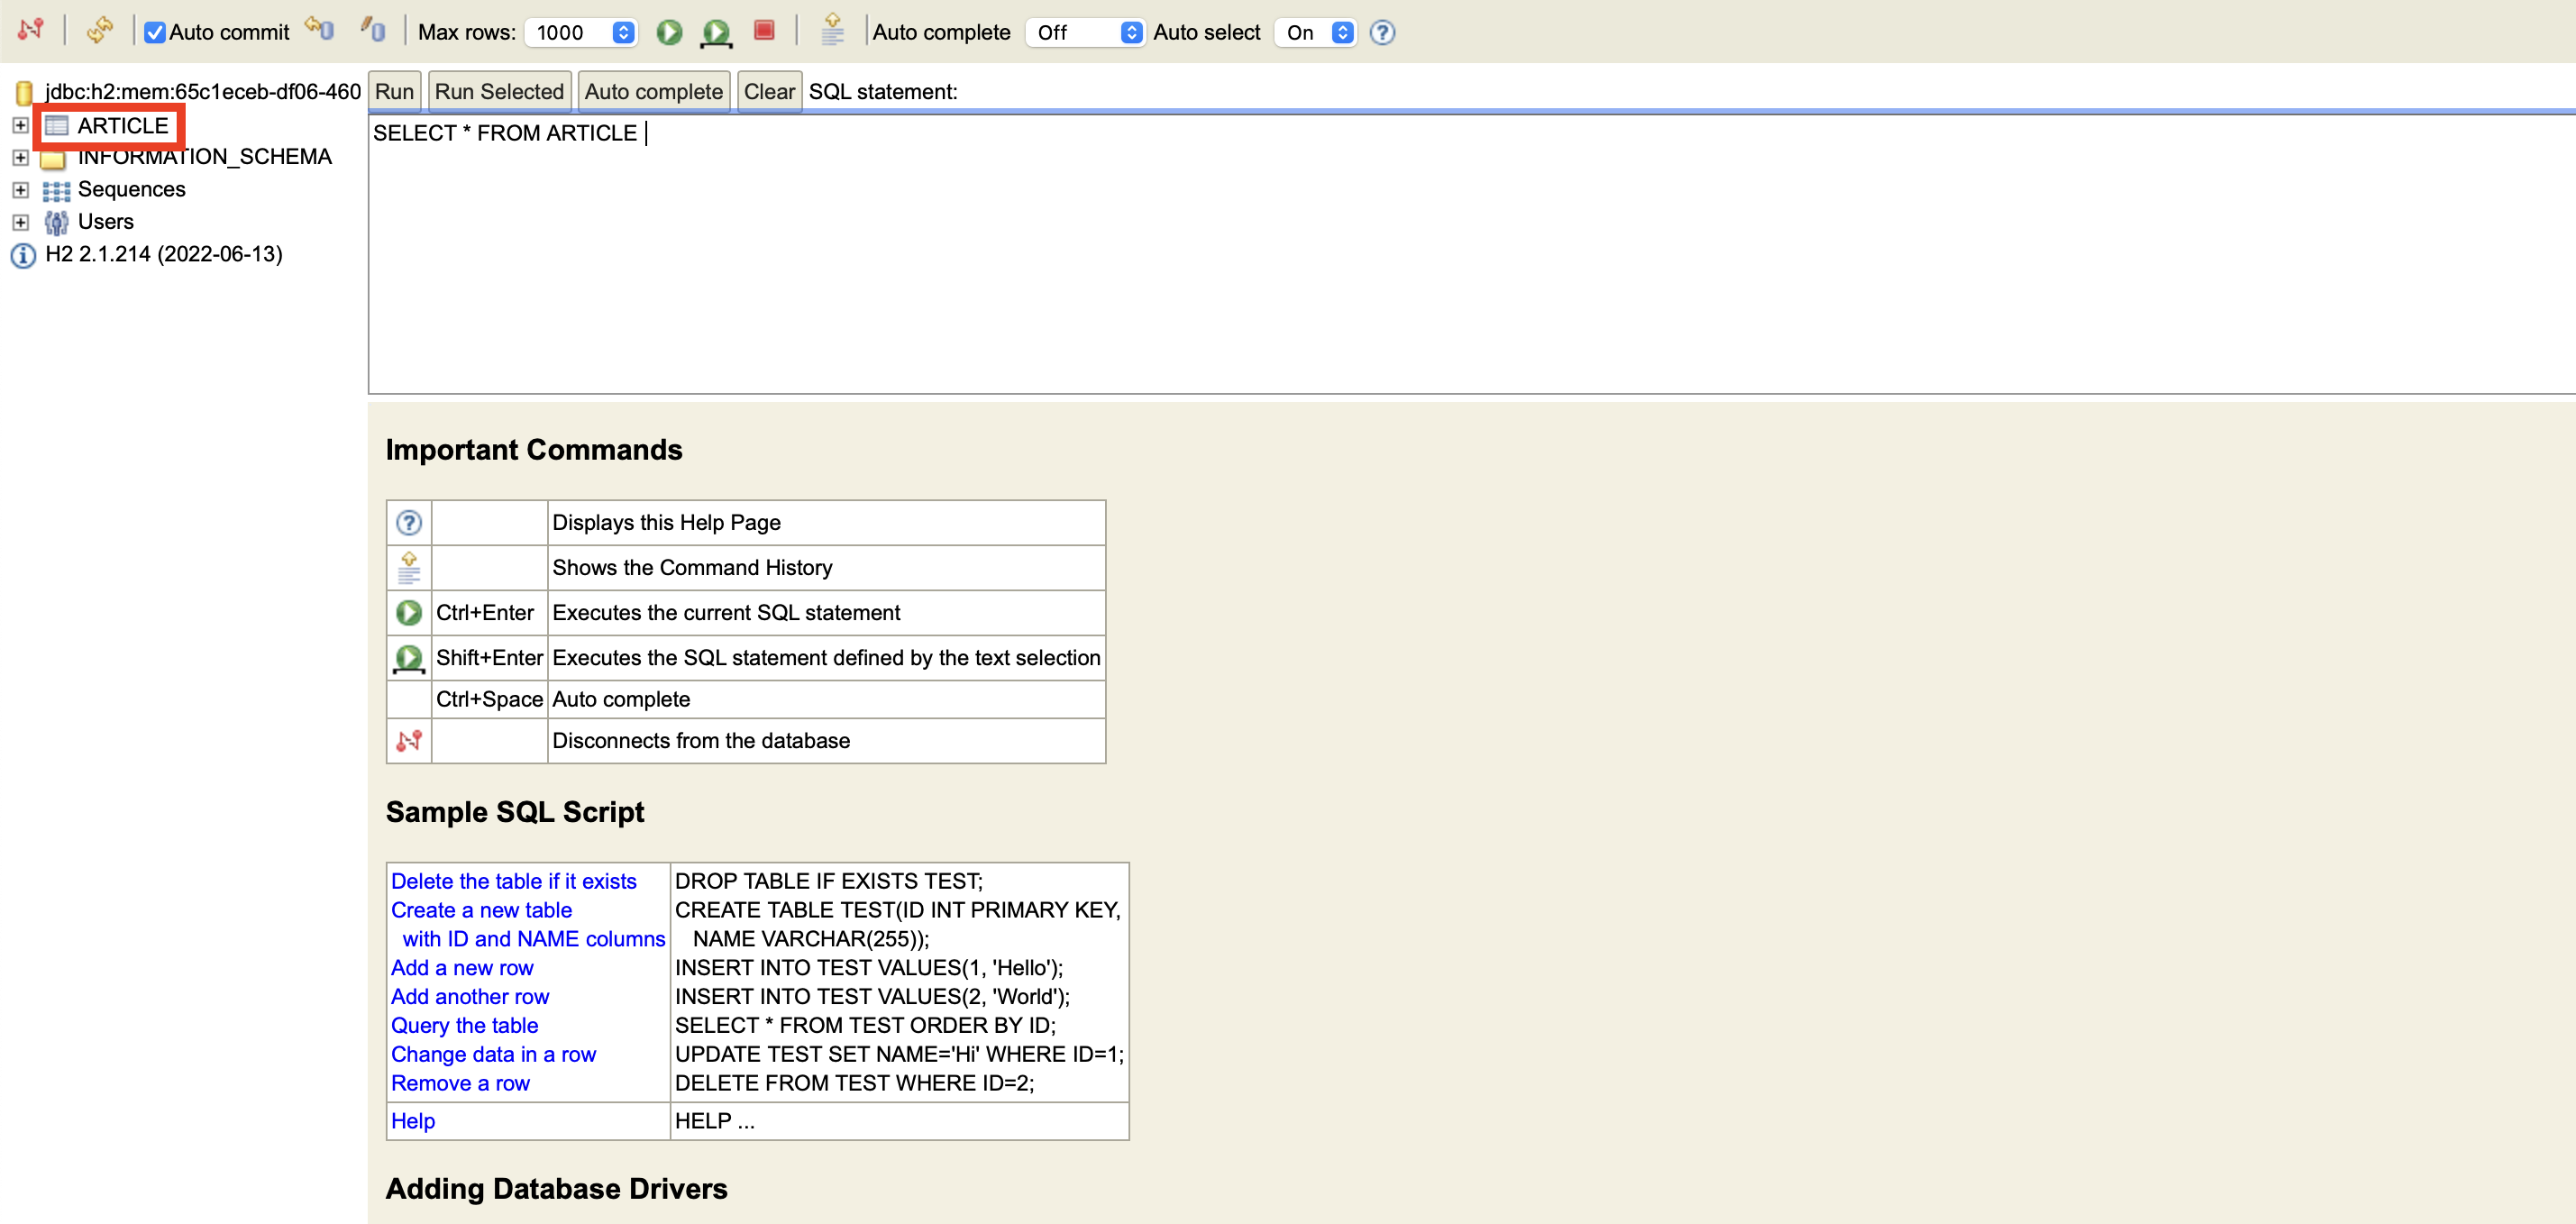Open the Max rows dropdown

(581, 32)
